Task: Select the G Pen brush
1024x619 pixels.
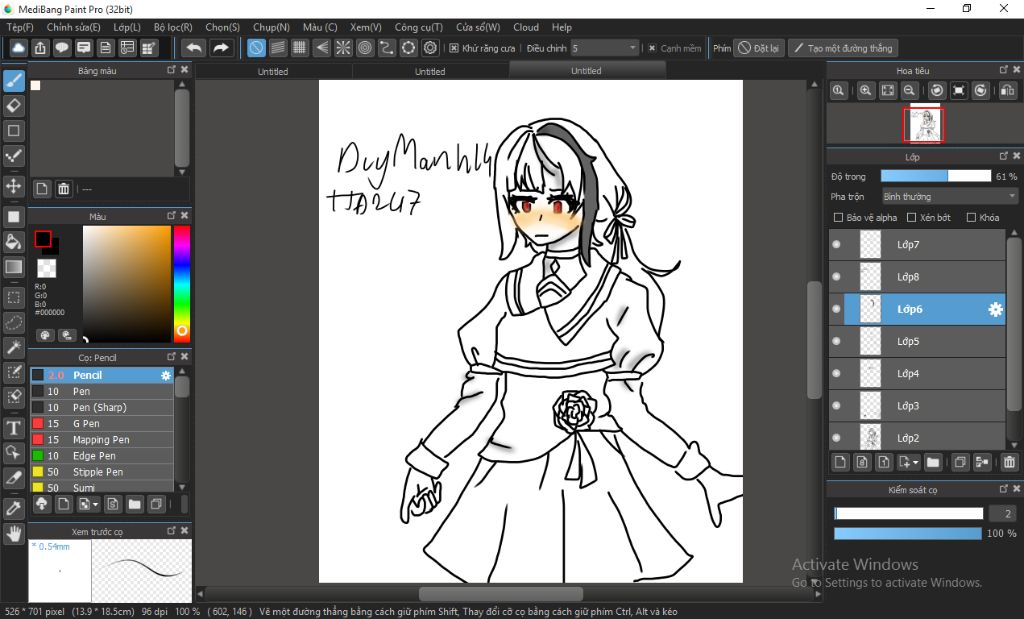Action: 102,424
